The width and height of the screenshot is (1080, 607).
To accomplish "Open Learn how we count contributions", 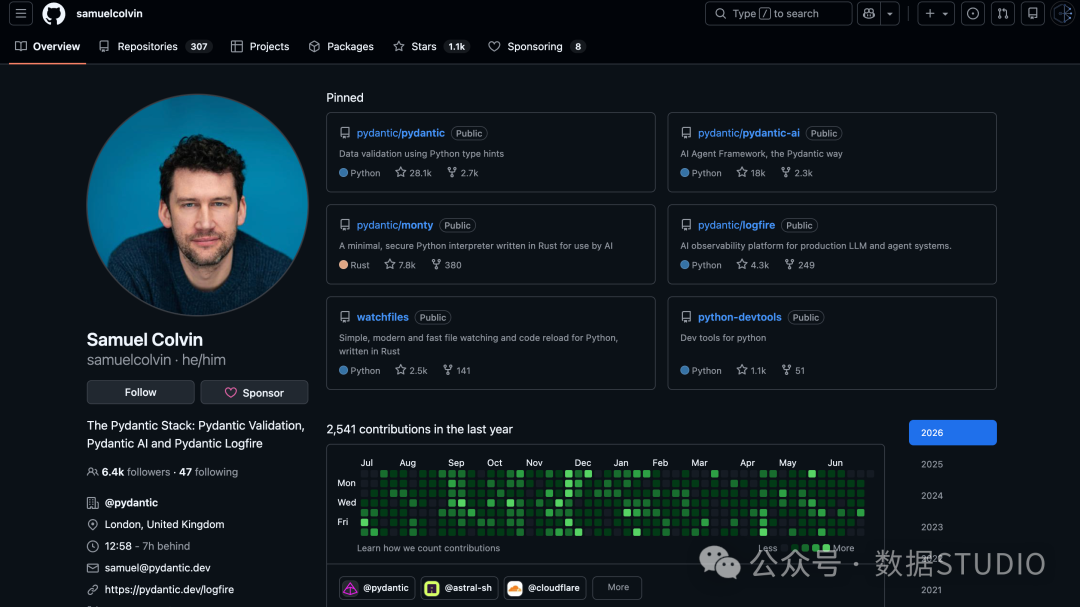I will (428, 548).
